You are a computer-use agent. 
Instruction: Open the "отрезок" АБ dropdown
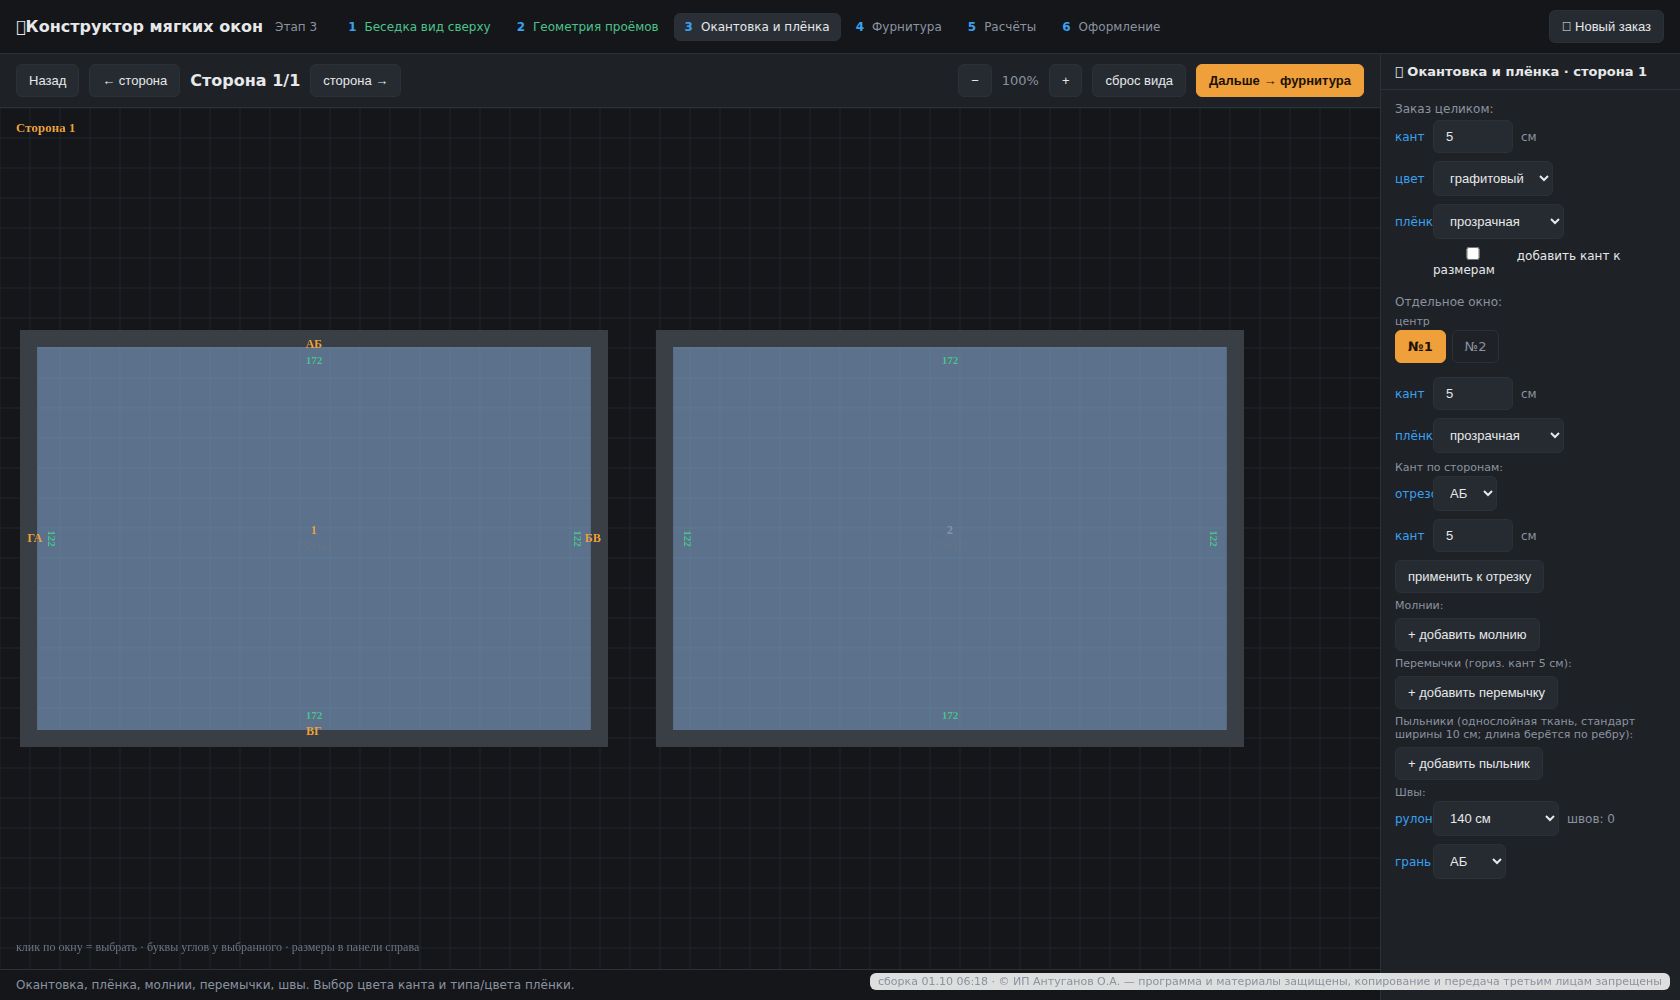pos(1465,494)
